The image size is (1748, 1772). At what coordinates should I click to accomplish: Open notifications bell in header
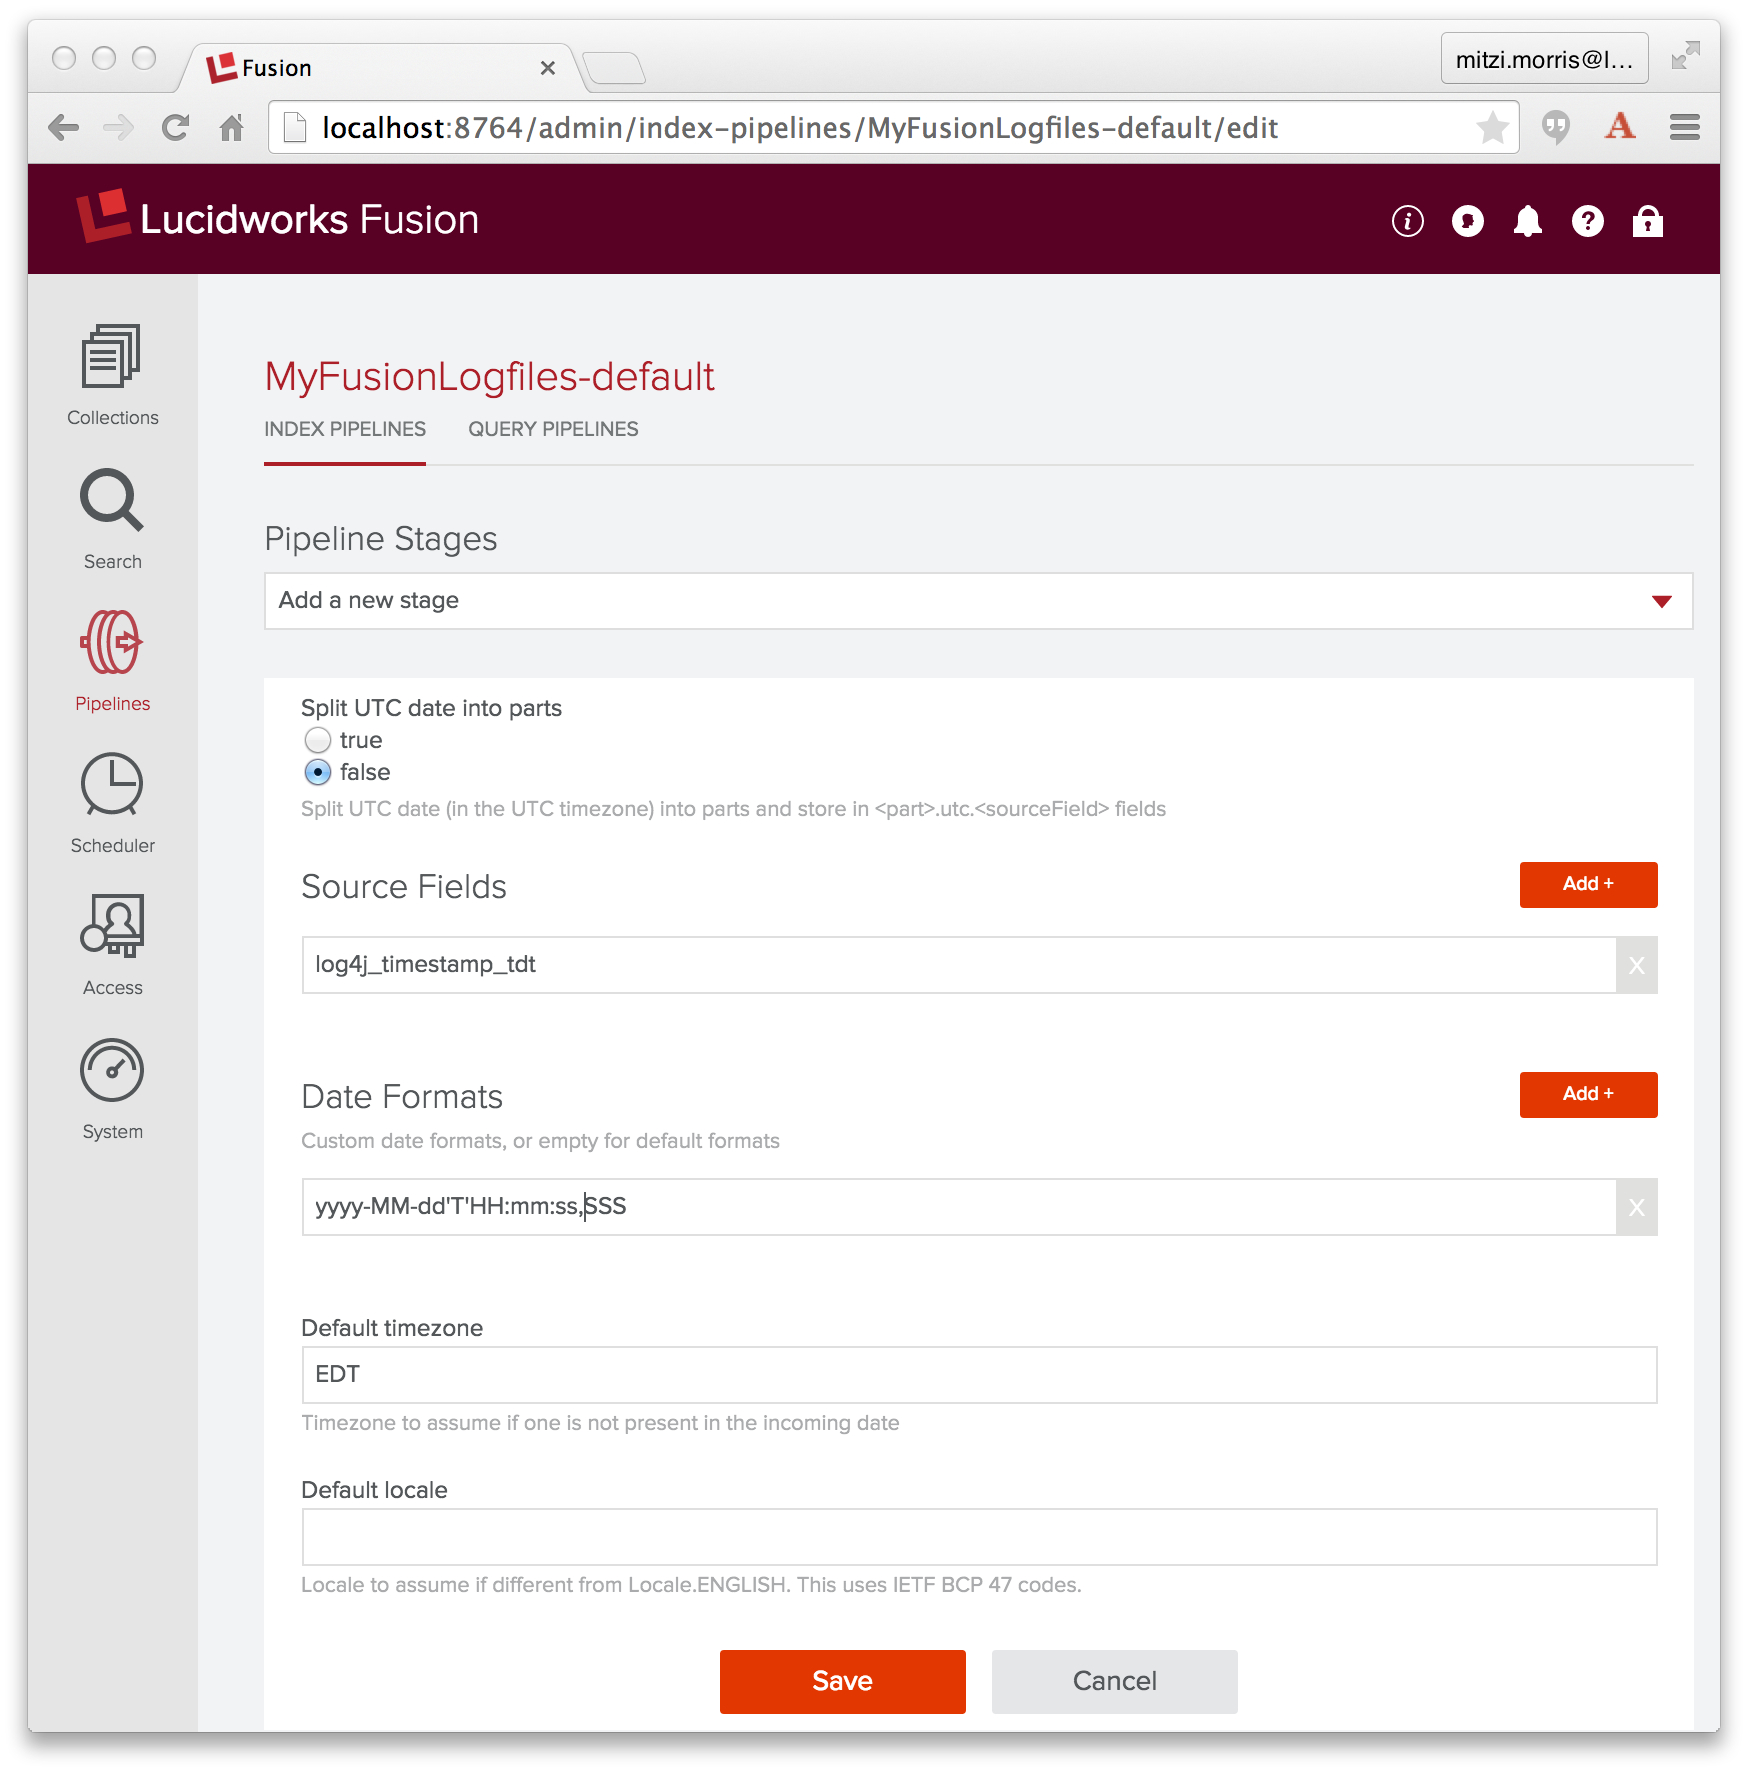pos(1527,221)
